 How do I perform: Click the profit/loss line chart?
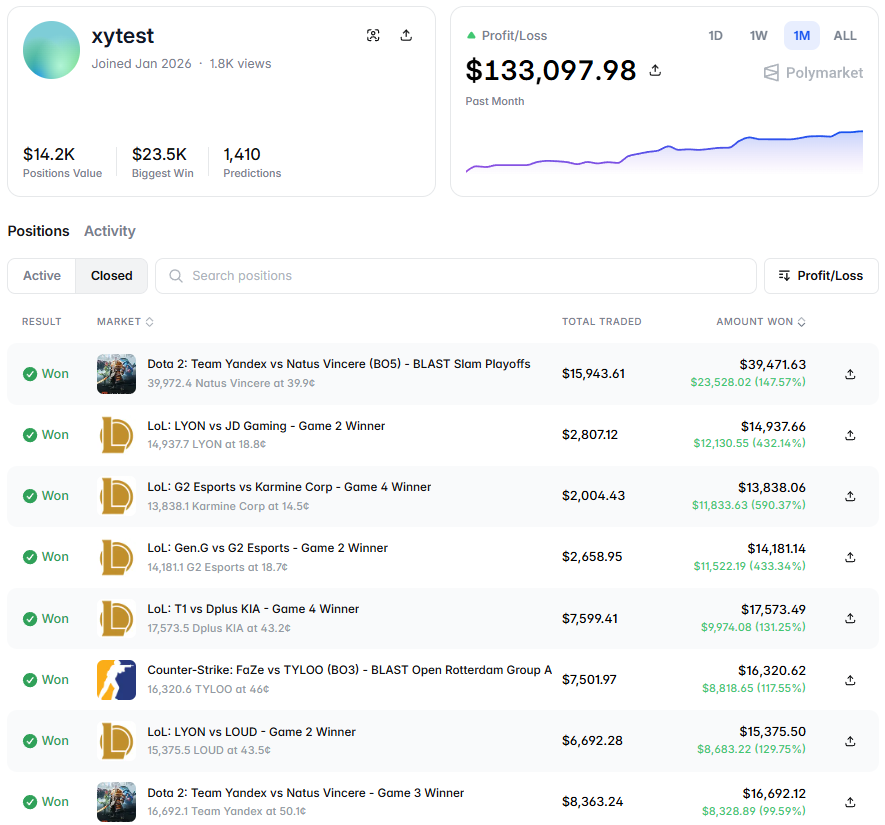[664, 151]
